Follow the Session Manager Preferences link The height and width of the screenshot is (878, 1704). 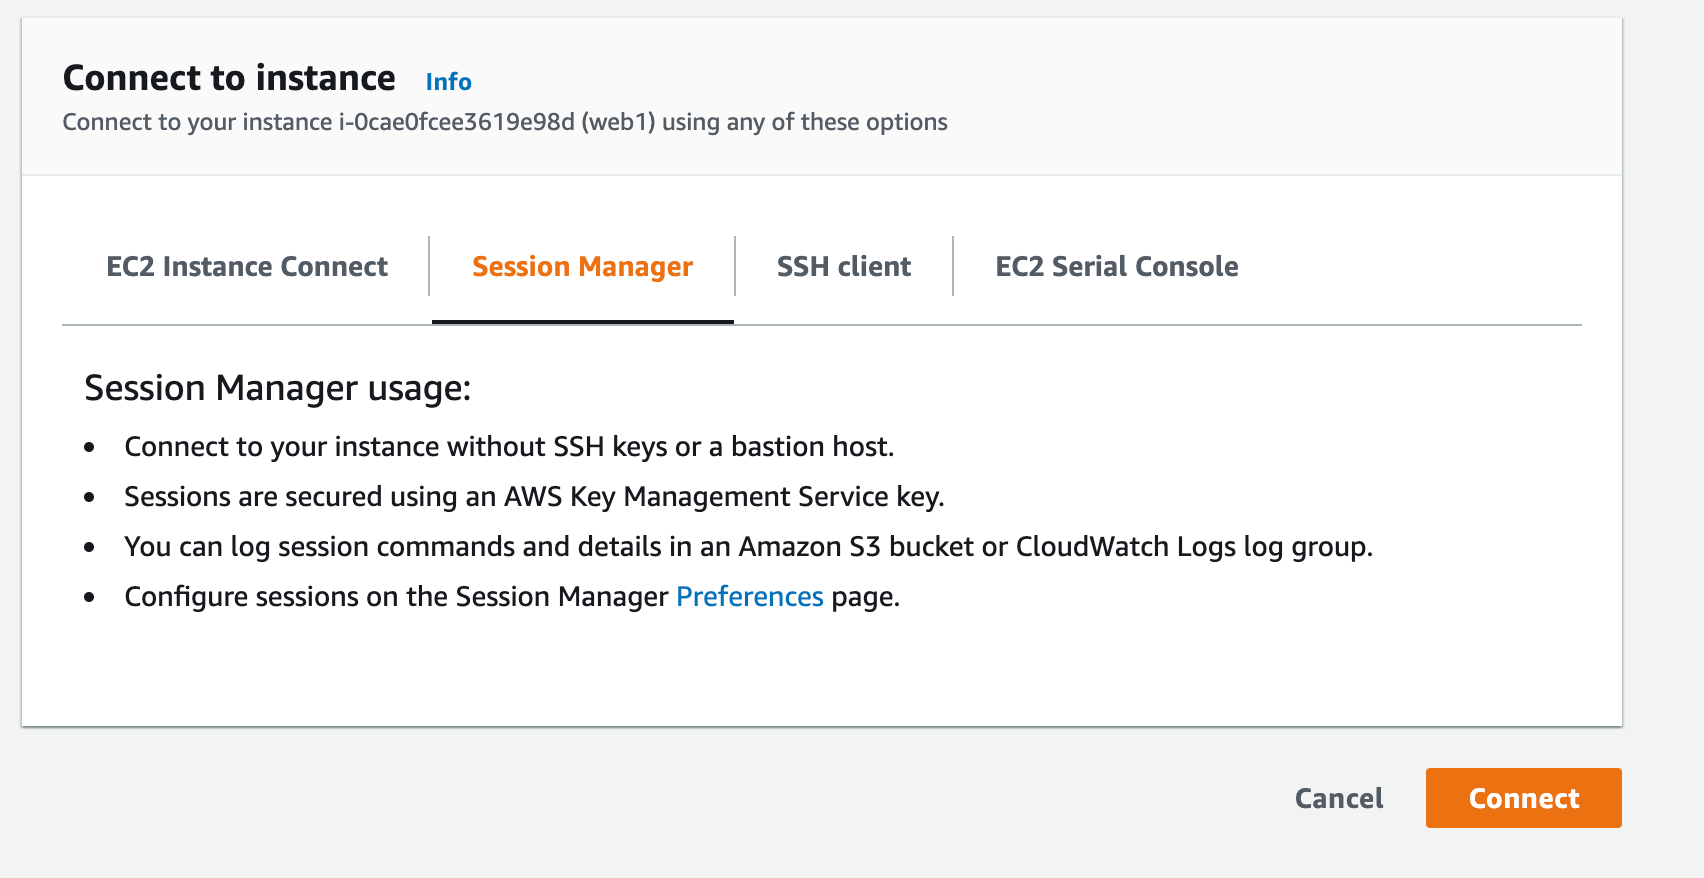pyautogui.click(x=750, y=597)
